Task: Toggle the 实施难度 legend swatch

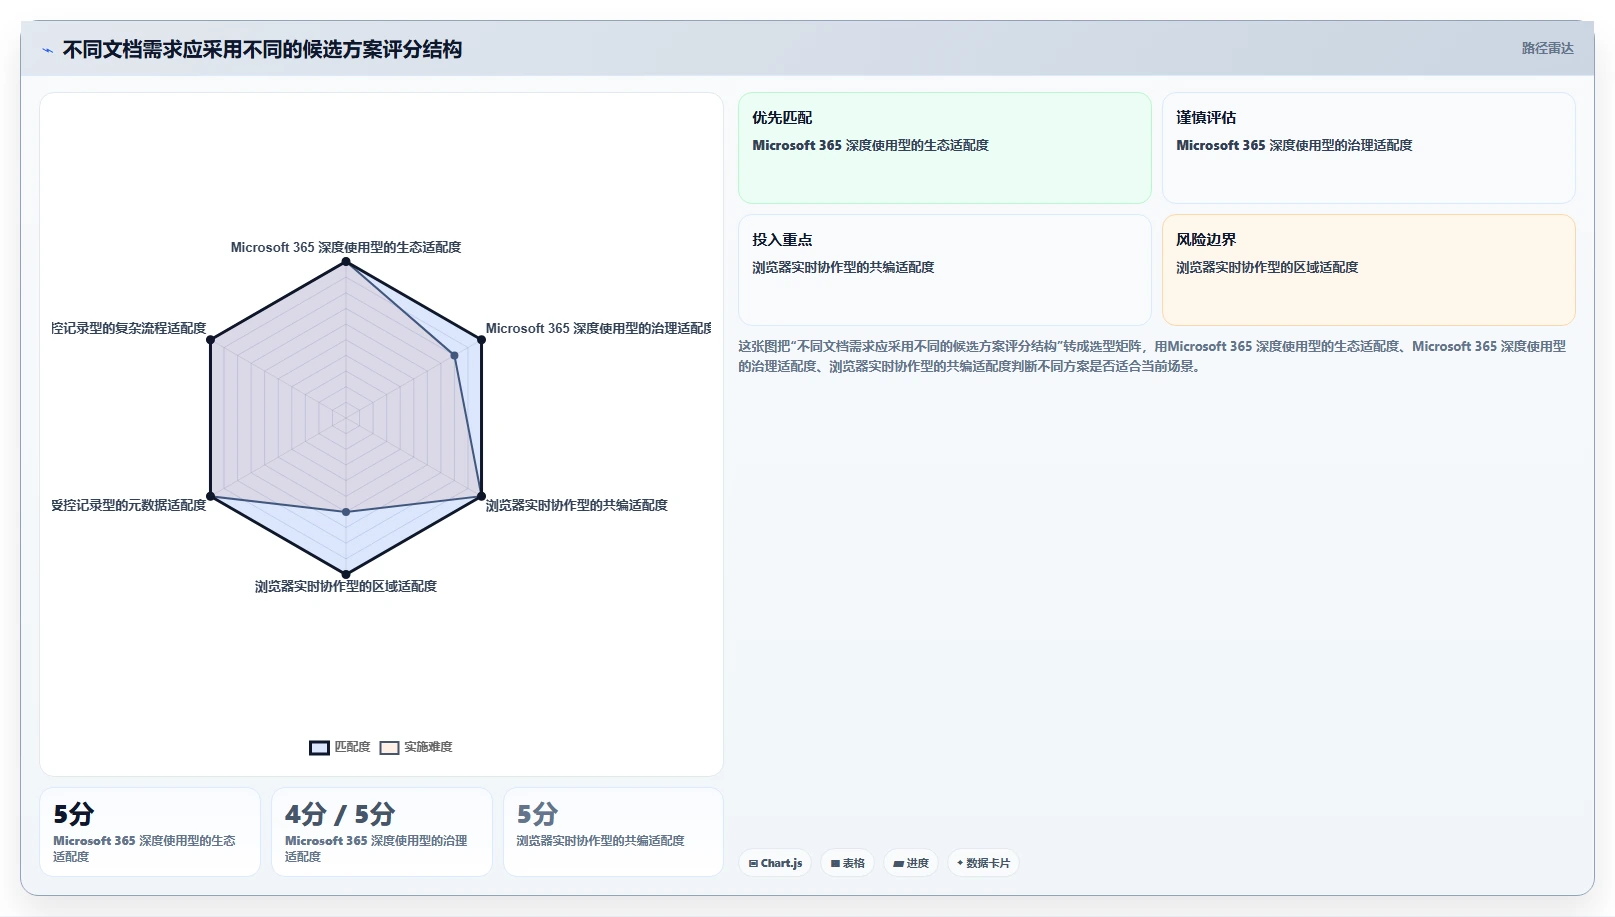Action: [x=389, y=747]
